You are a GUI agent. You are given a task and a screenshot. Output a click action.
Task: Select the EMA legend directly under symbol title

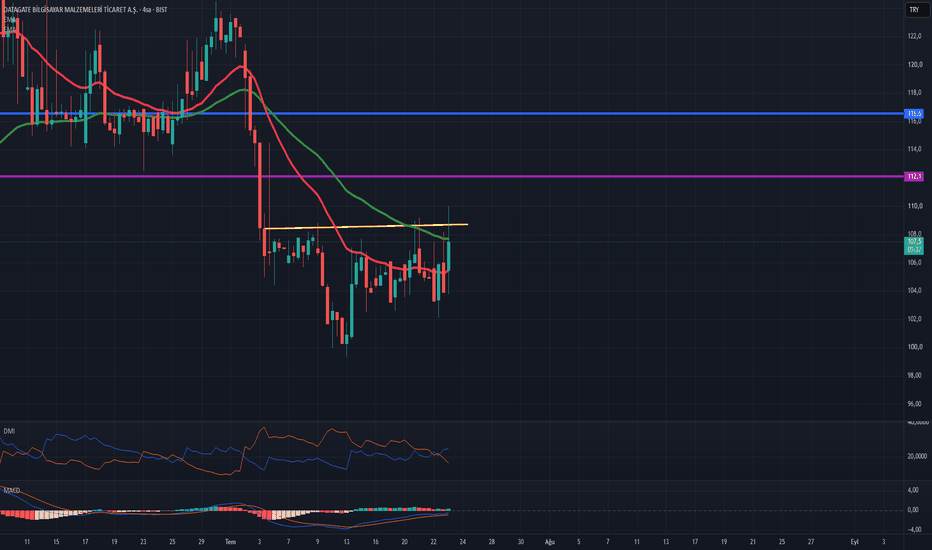pos(10,20)
